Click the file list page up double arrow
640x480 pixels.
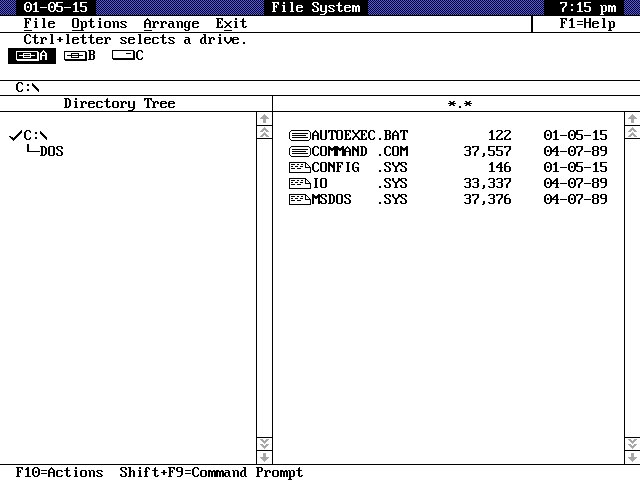point(632,132)
